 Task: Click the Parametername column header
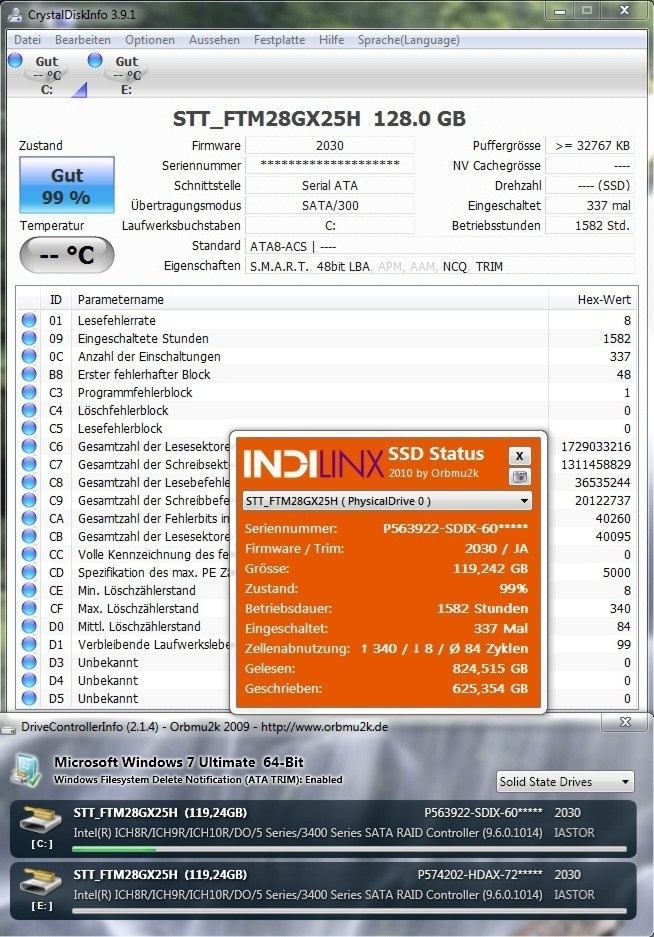(310, 299)
